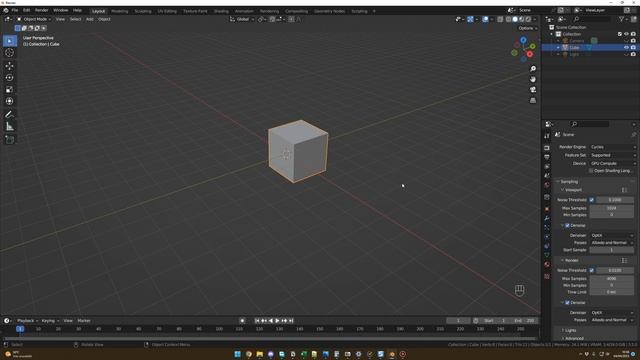Enable Open Shading Language checkbox
The height and width of the screenshot is (360, 640).
(591, 171)
